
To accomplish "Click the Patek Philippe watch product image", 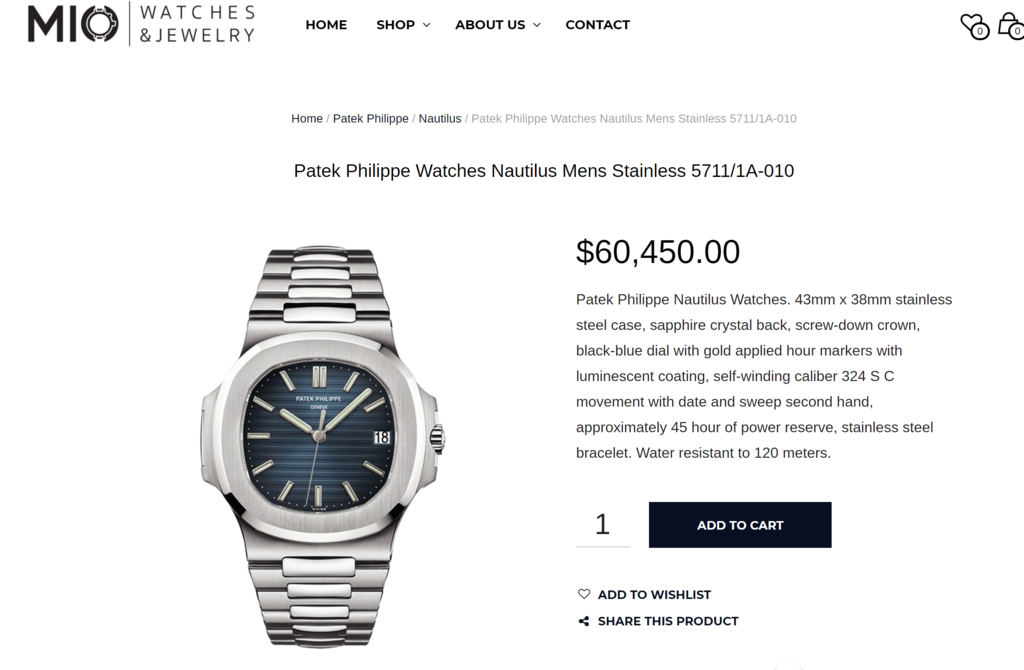I will (323, 447).
